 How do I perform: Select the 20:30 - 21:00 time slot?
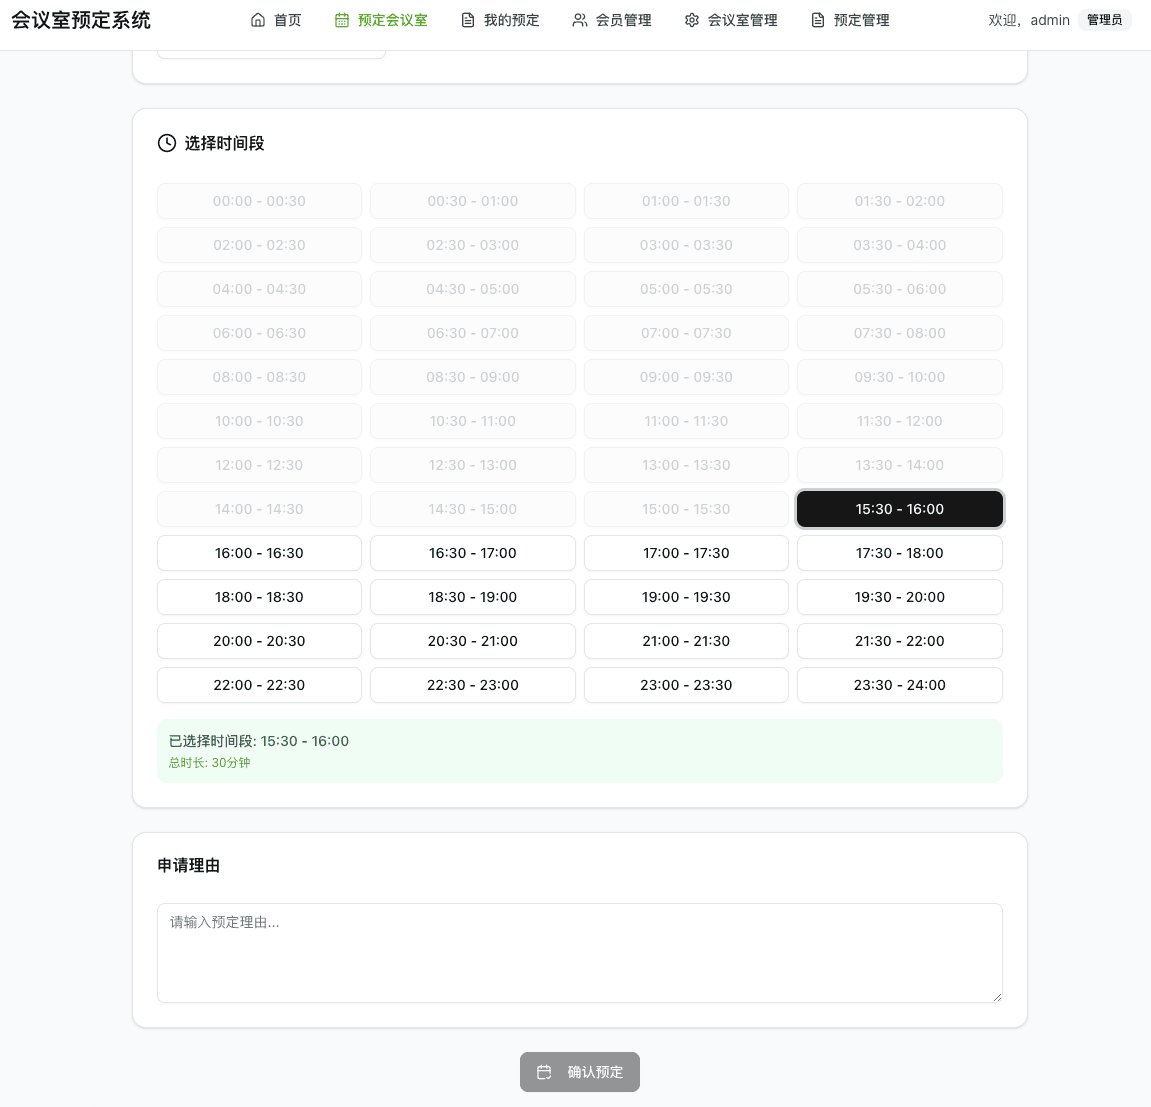472,641
